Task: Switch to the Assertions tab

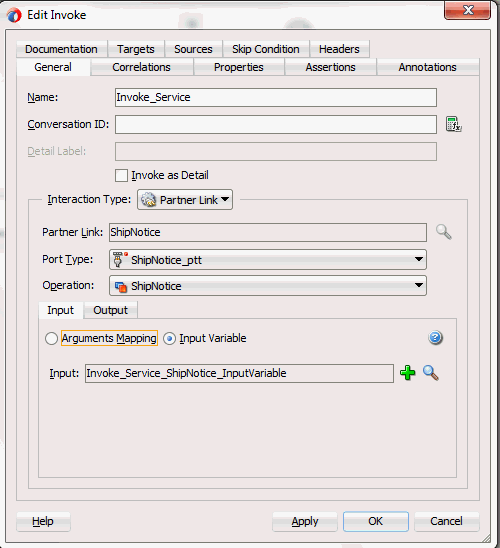Action: point(331,67)
